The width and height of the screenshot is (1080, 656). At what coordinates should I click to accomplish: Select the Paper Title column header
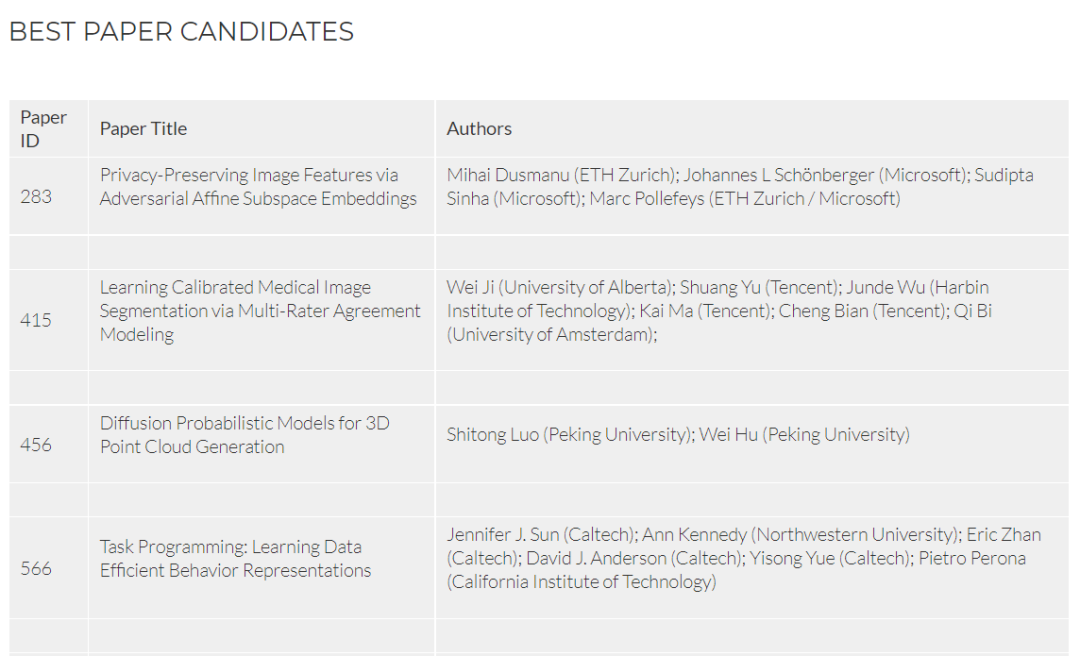tap(143, 129)
